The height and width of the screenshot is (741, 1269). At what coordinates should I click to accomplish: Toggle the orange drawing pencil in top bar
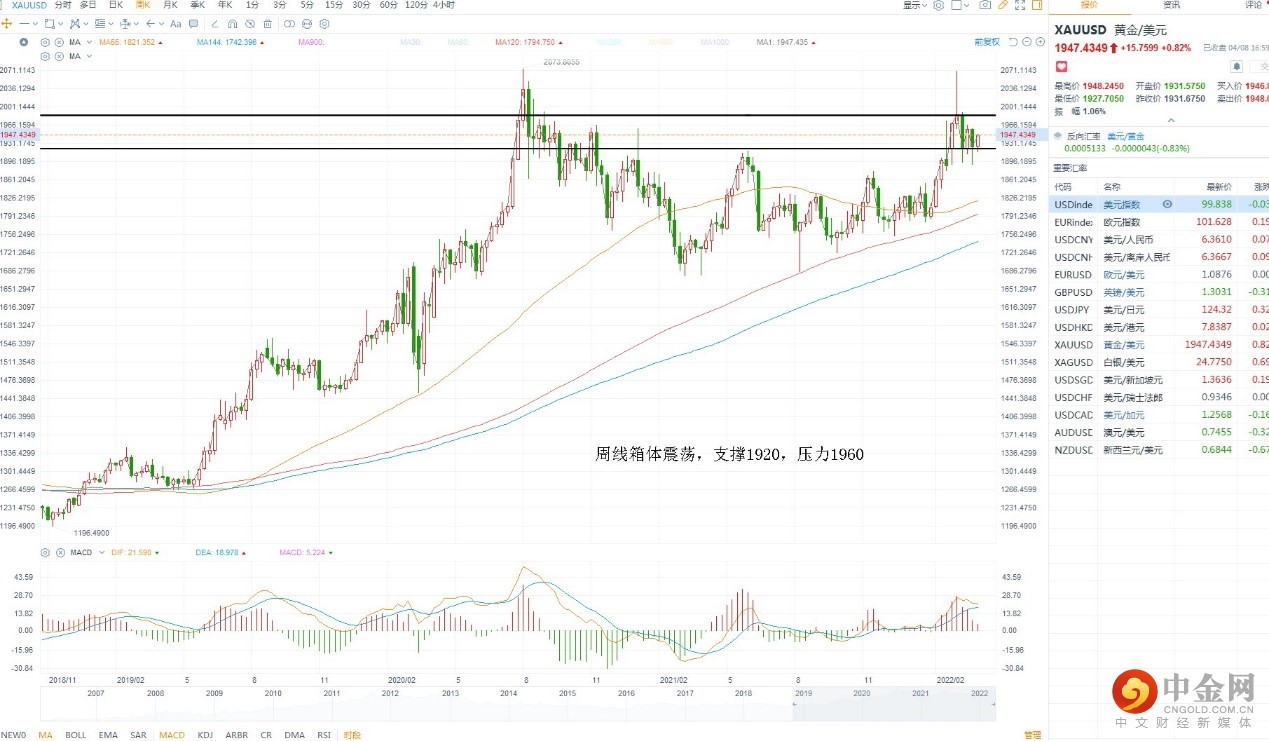coord(1003,5)
